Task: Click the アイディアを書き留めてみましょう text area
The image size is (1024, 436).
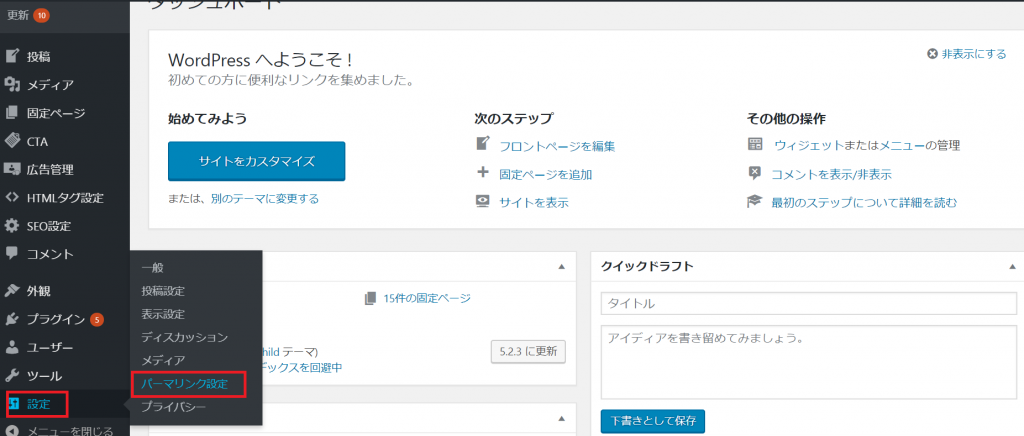Action: [809, 362]
